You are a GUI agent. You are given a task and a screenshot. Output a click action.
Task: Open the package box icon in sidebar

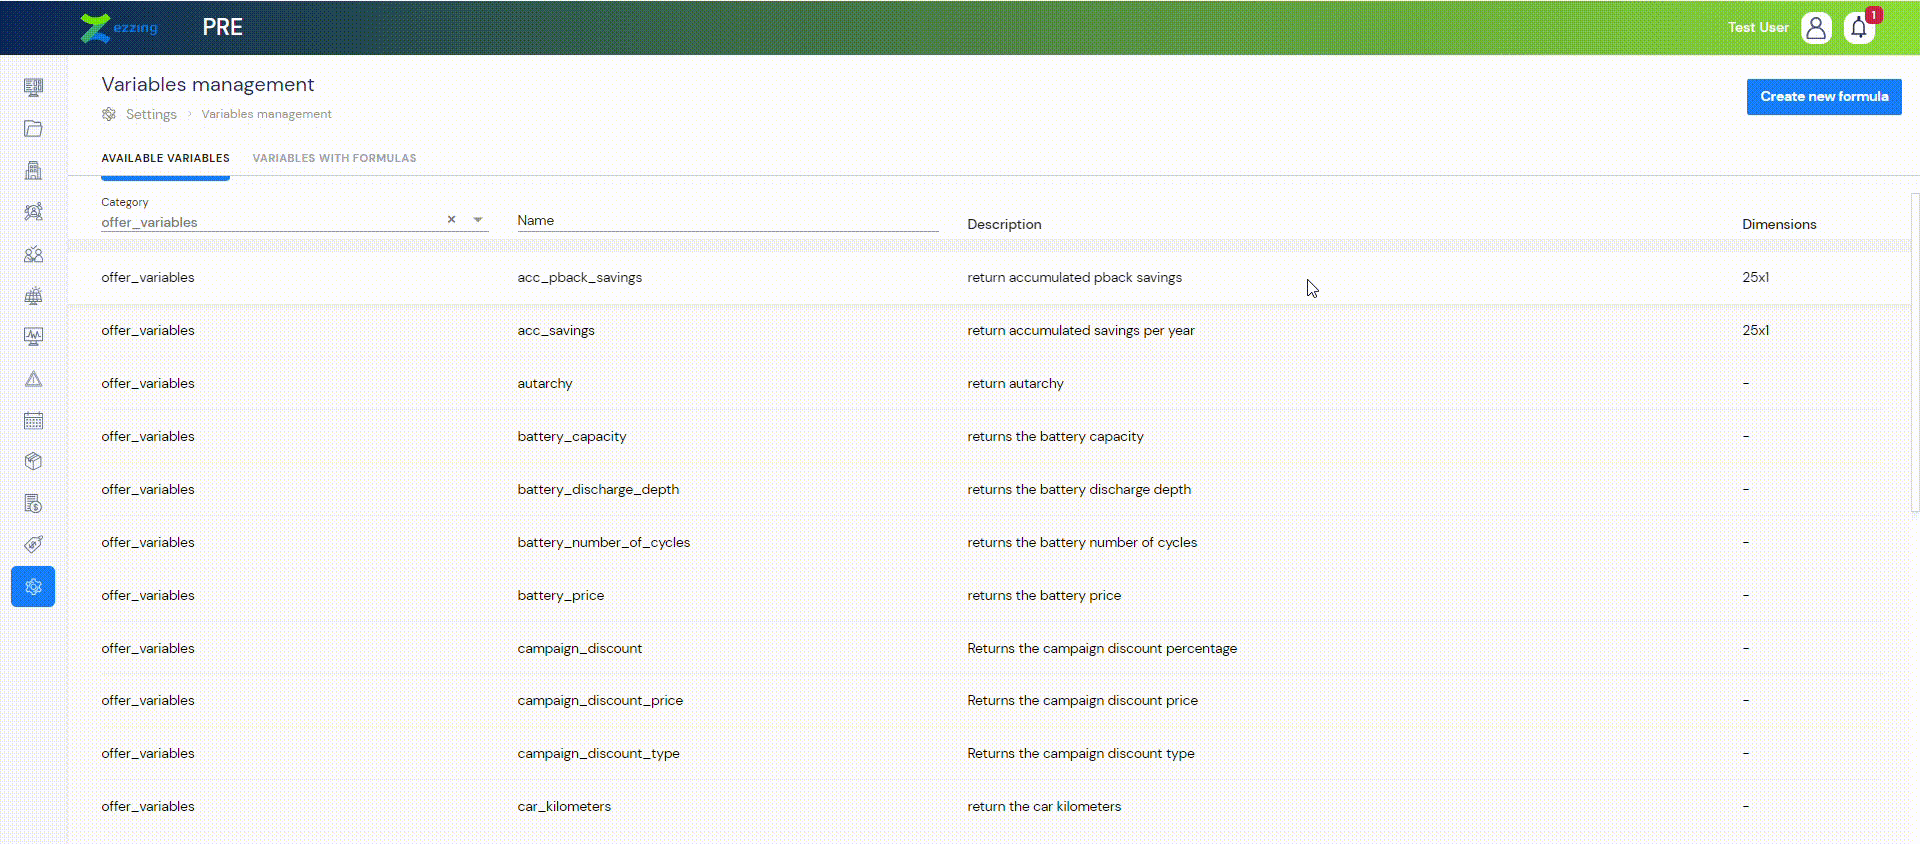pos(33,462)
